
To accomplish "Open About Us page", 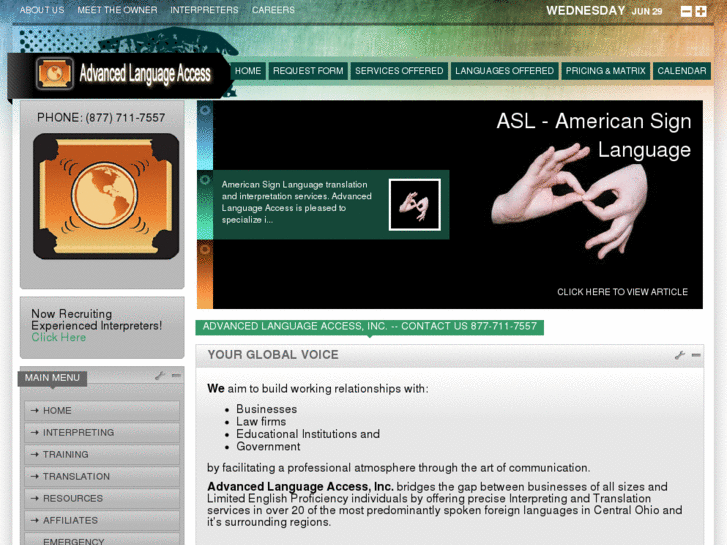I will click(x=42, y=10).
